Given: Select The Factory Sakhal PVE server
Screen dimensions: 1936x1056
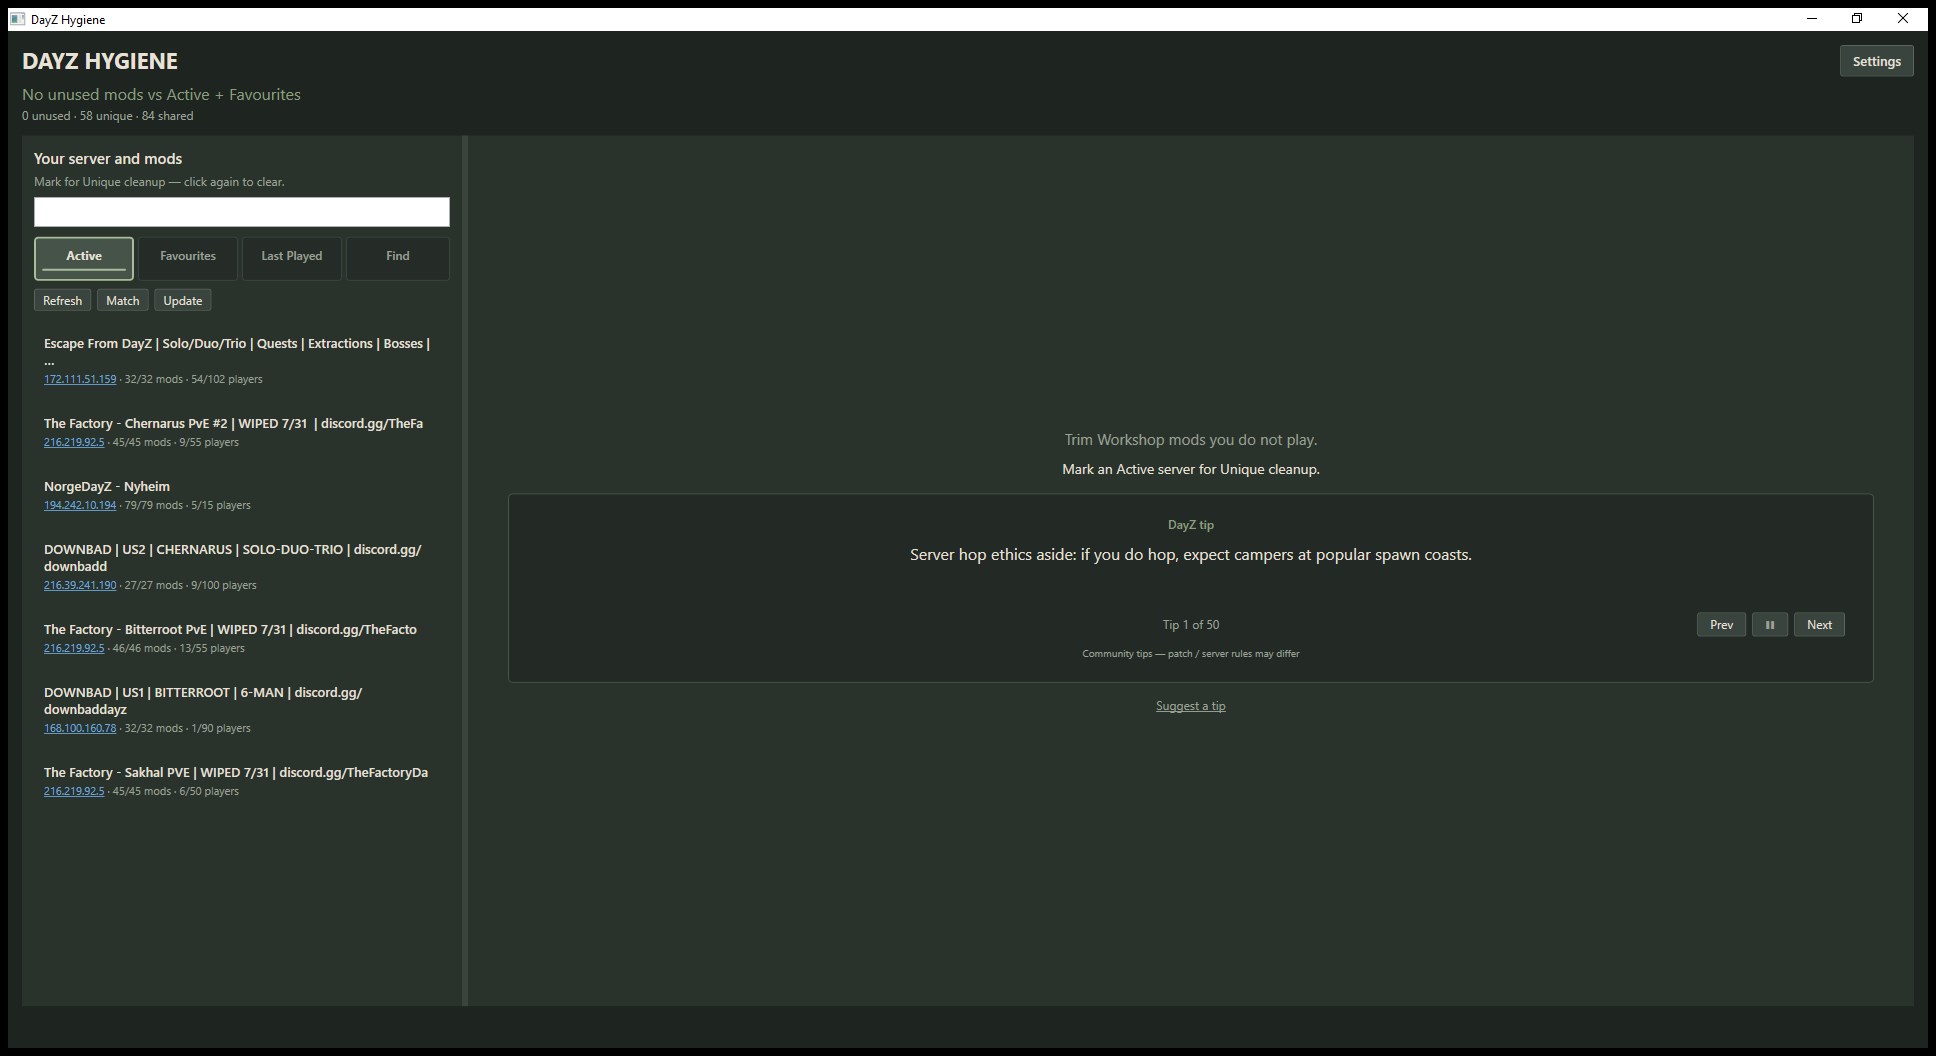Looking at the screenshot, I should click(x=242, y=781).
